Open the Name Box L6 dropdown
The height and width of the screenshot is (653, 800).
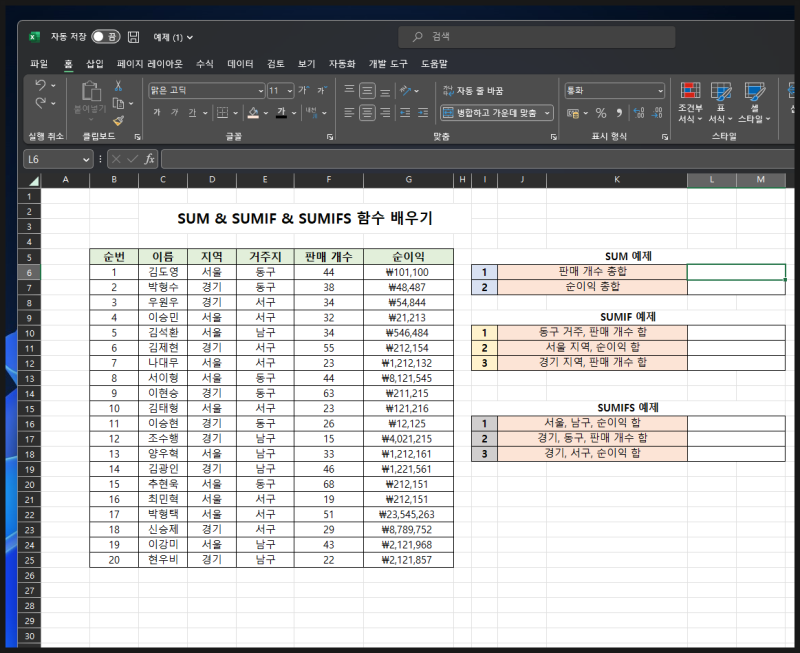click(x=86, y=160)
